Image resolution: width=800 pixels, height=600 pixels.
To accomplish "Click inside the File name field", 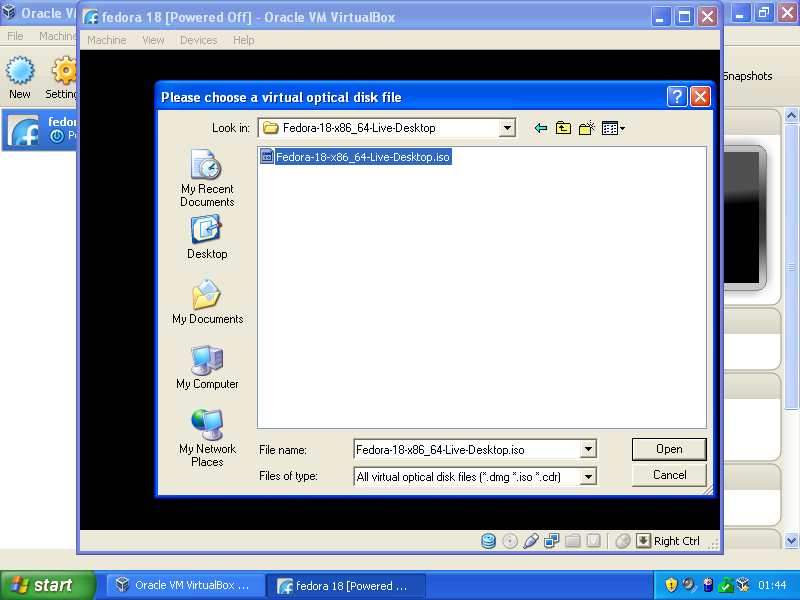I will click(x=467, y=449).
